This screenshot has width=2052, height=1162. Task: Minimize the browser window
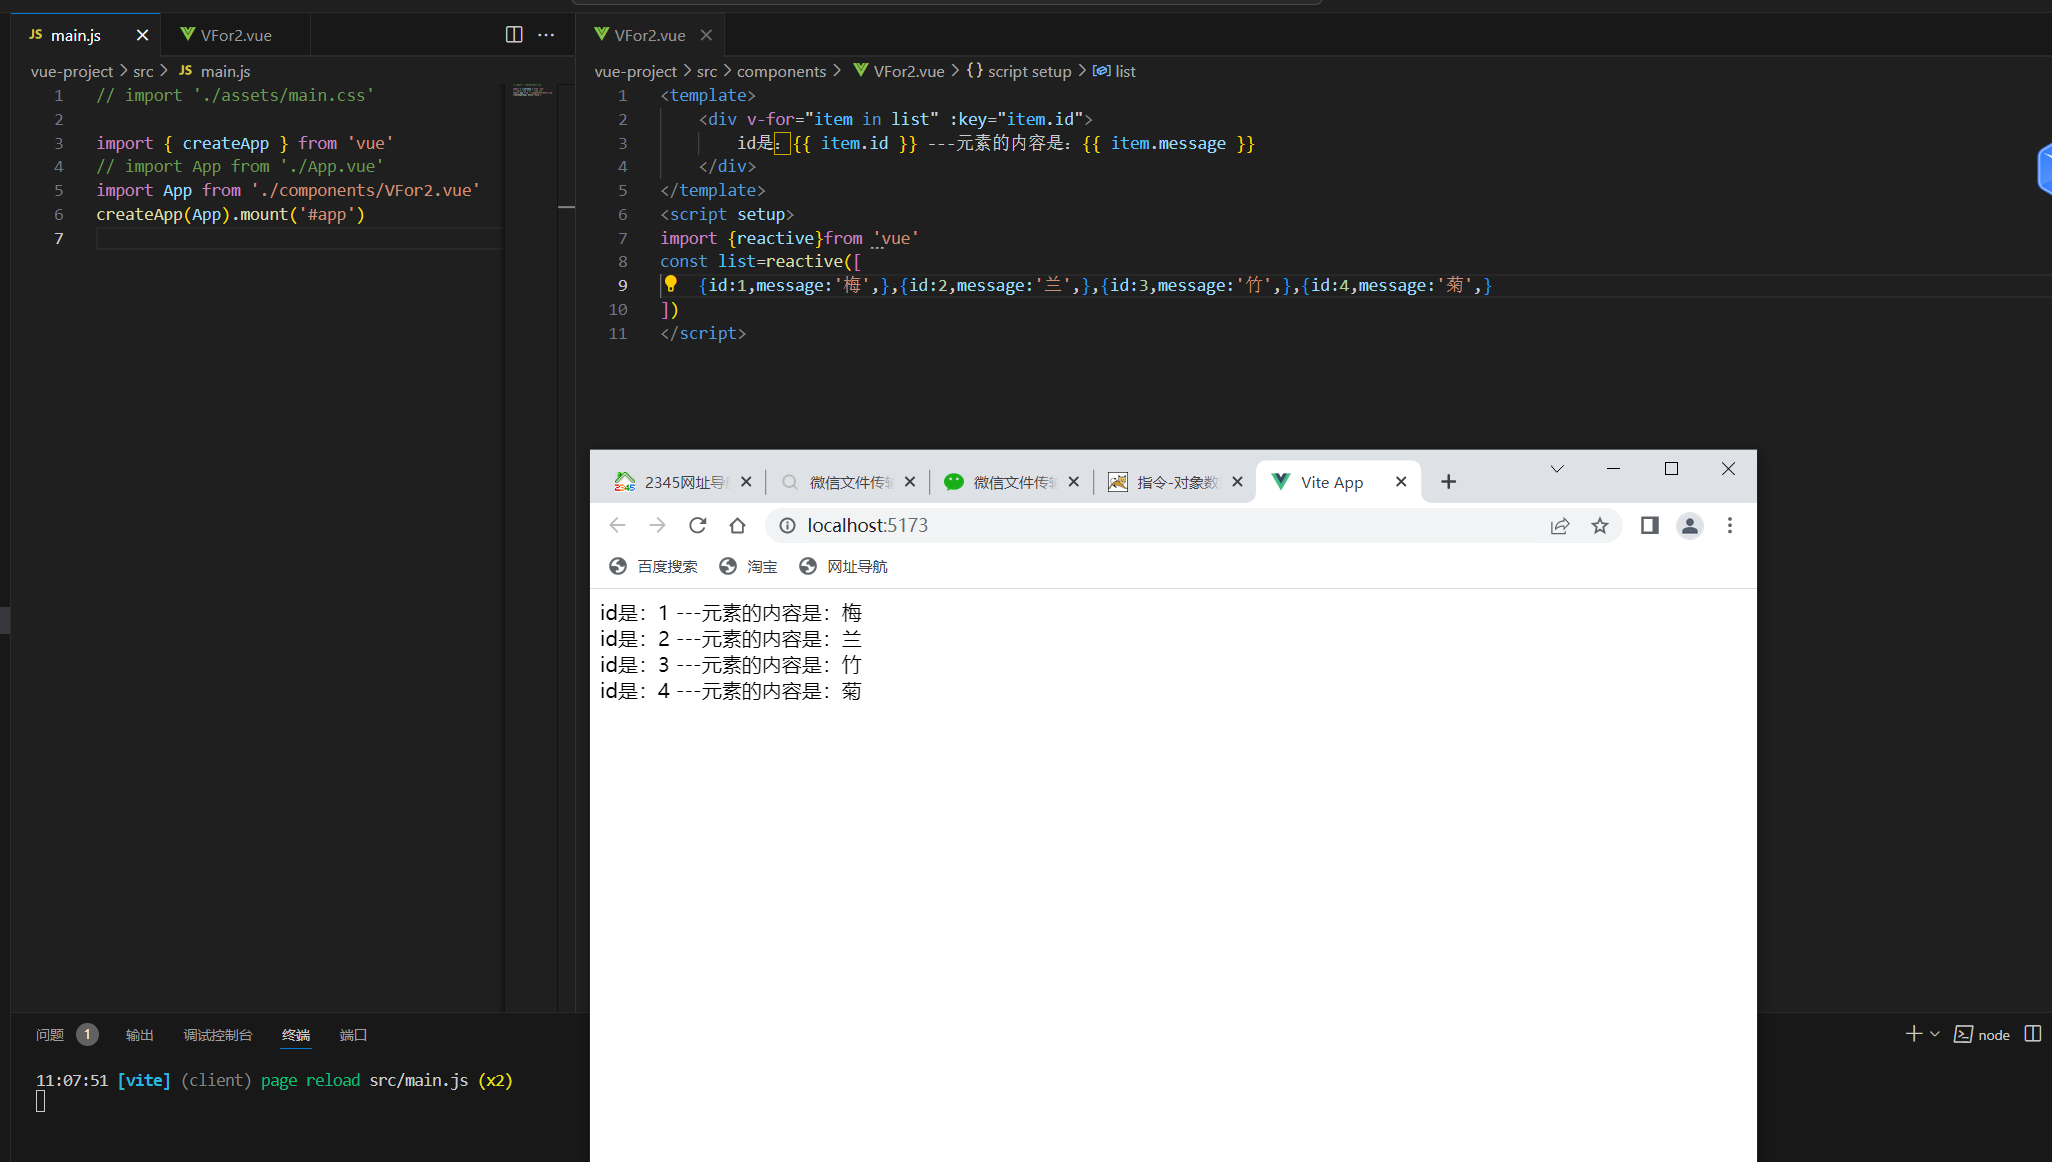click(x=1613, y=468)
